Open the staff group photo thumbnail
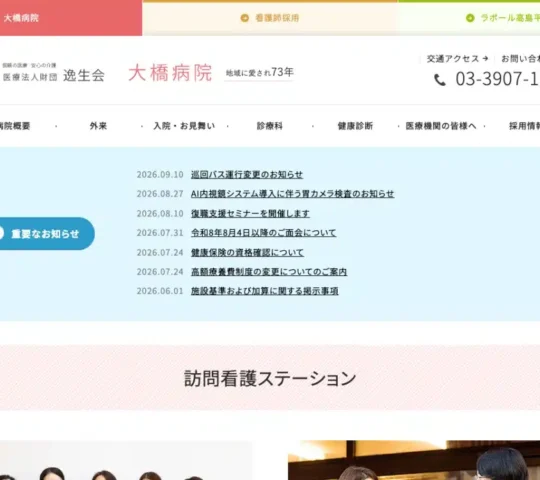Screen dimensions: 540x480 pos(126,460)
